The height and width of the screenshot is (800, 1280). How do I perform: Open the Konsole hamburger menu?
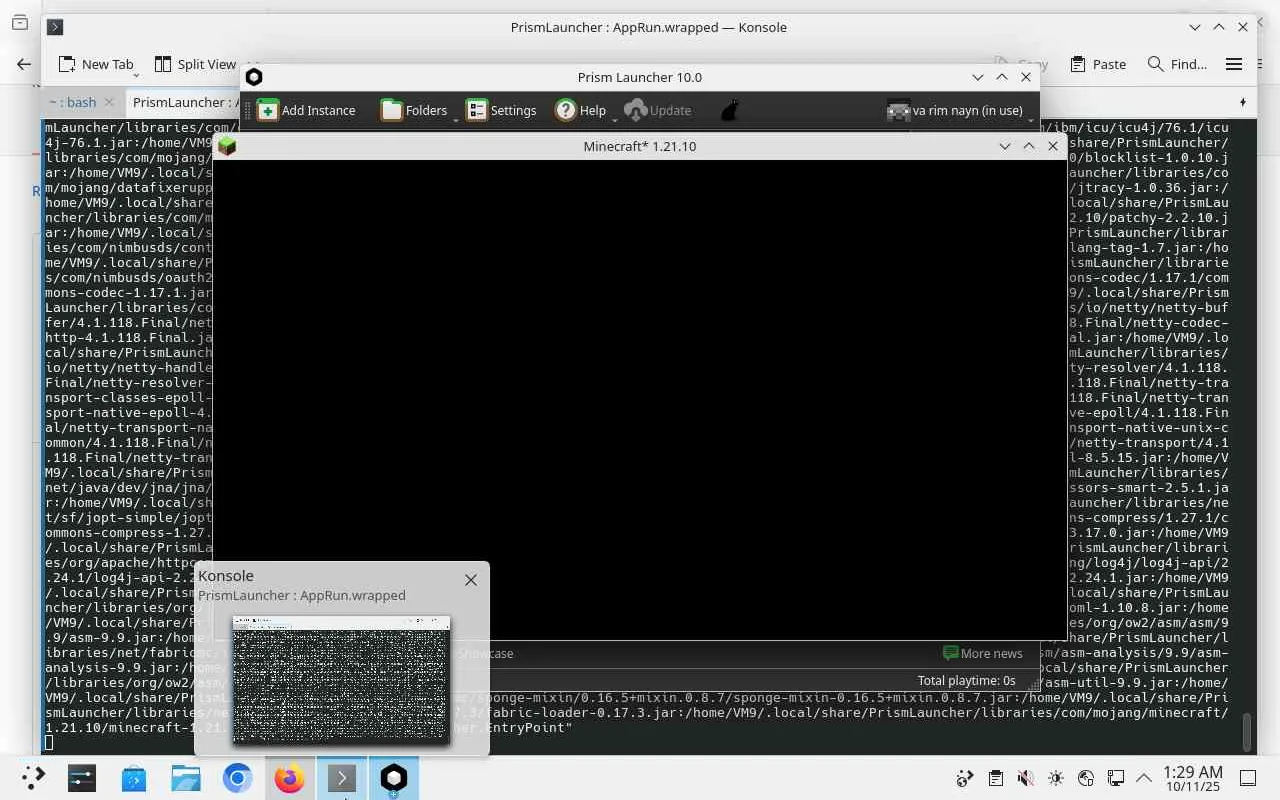[x=1234, y=64]
